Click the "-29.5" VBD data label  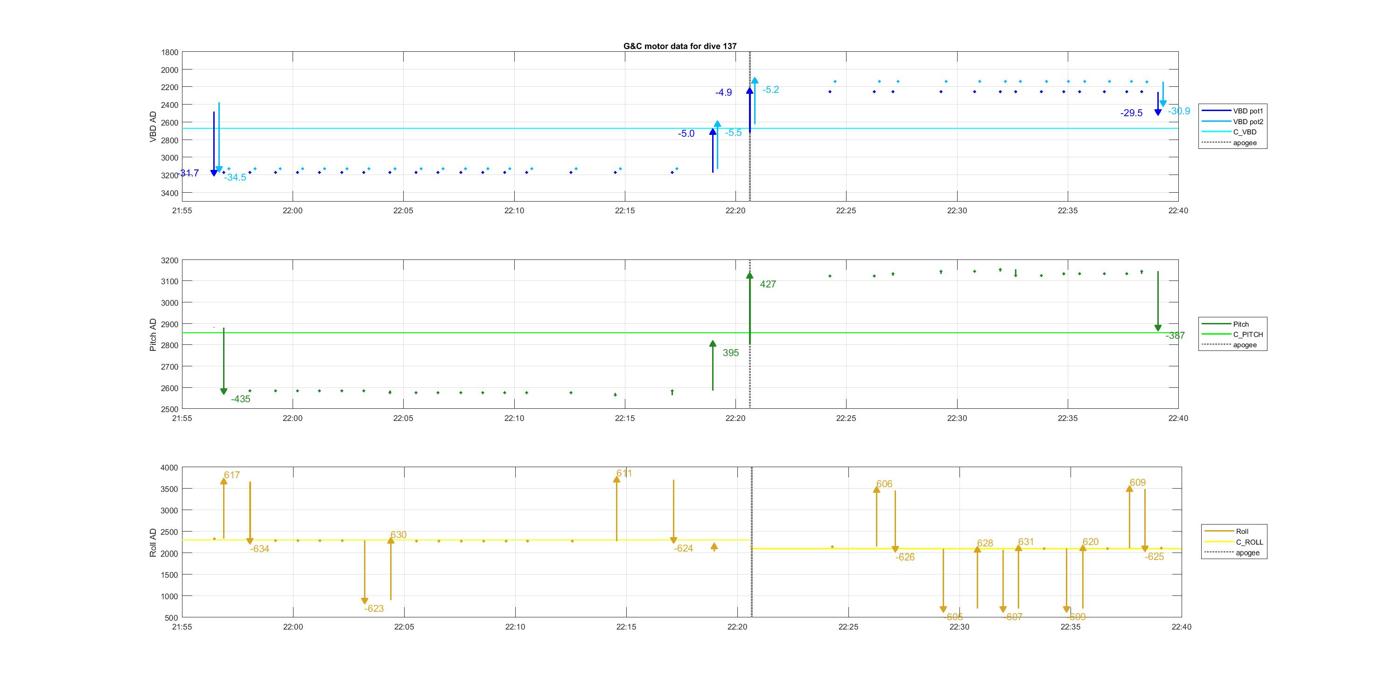tap(1131, 114)
